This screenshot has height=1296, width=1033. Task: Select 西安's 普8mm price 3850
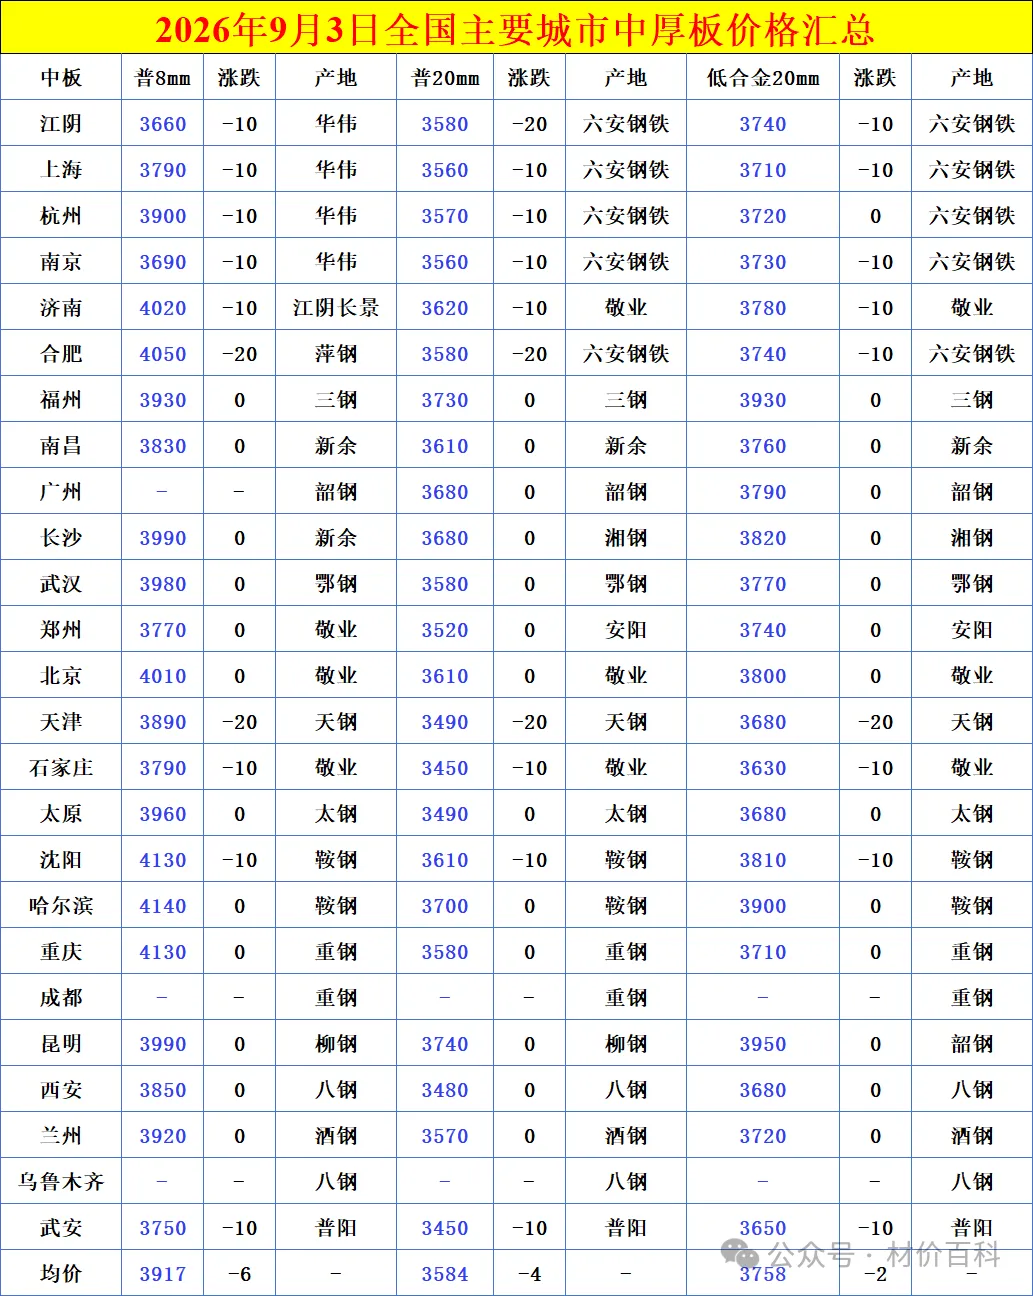[163, 1090]
